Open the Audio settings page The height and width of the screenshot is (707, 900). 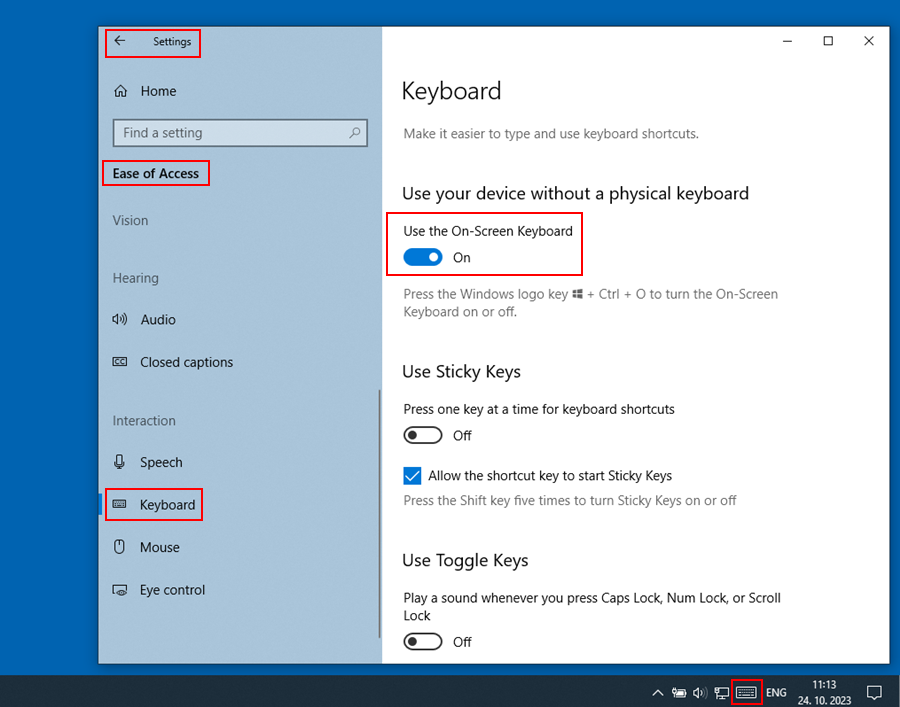pos(144,320)
